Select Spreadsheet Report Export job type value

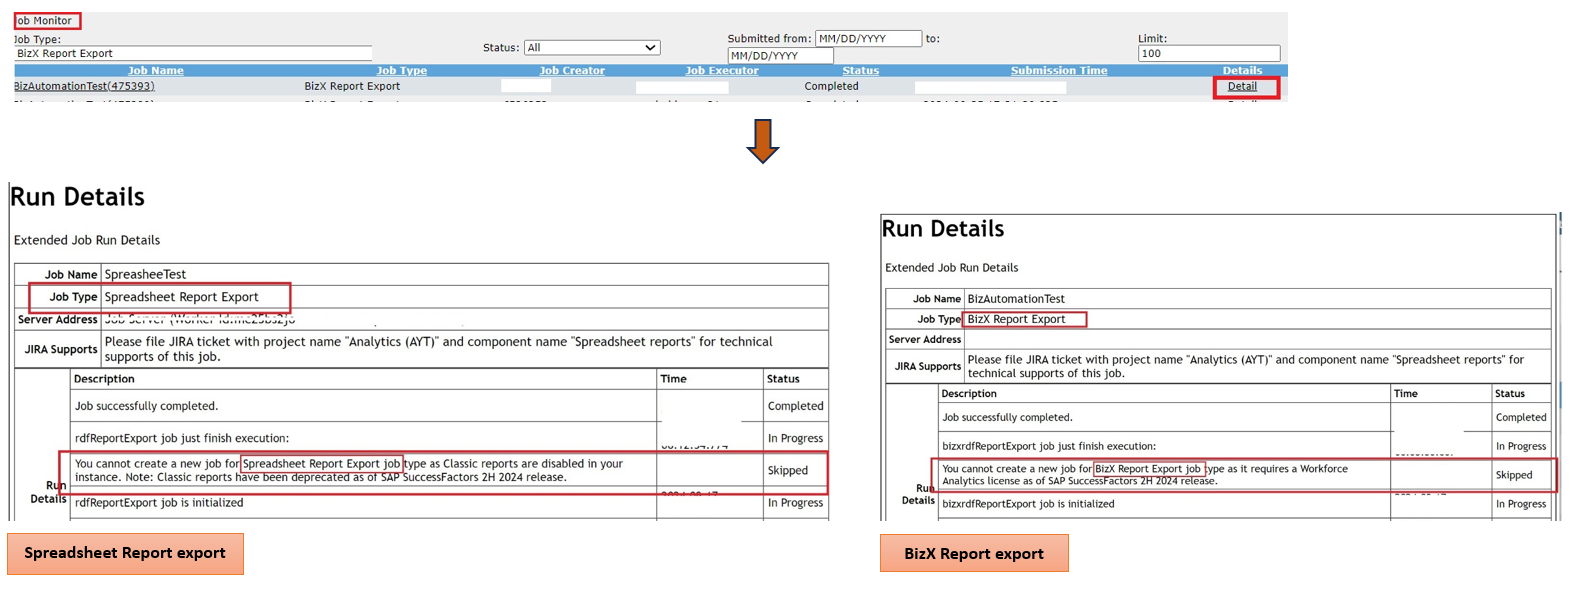(181, 297)
